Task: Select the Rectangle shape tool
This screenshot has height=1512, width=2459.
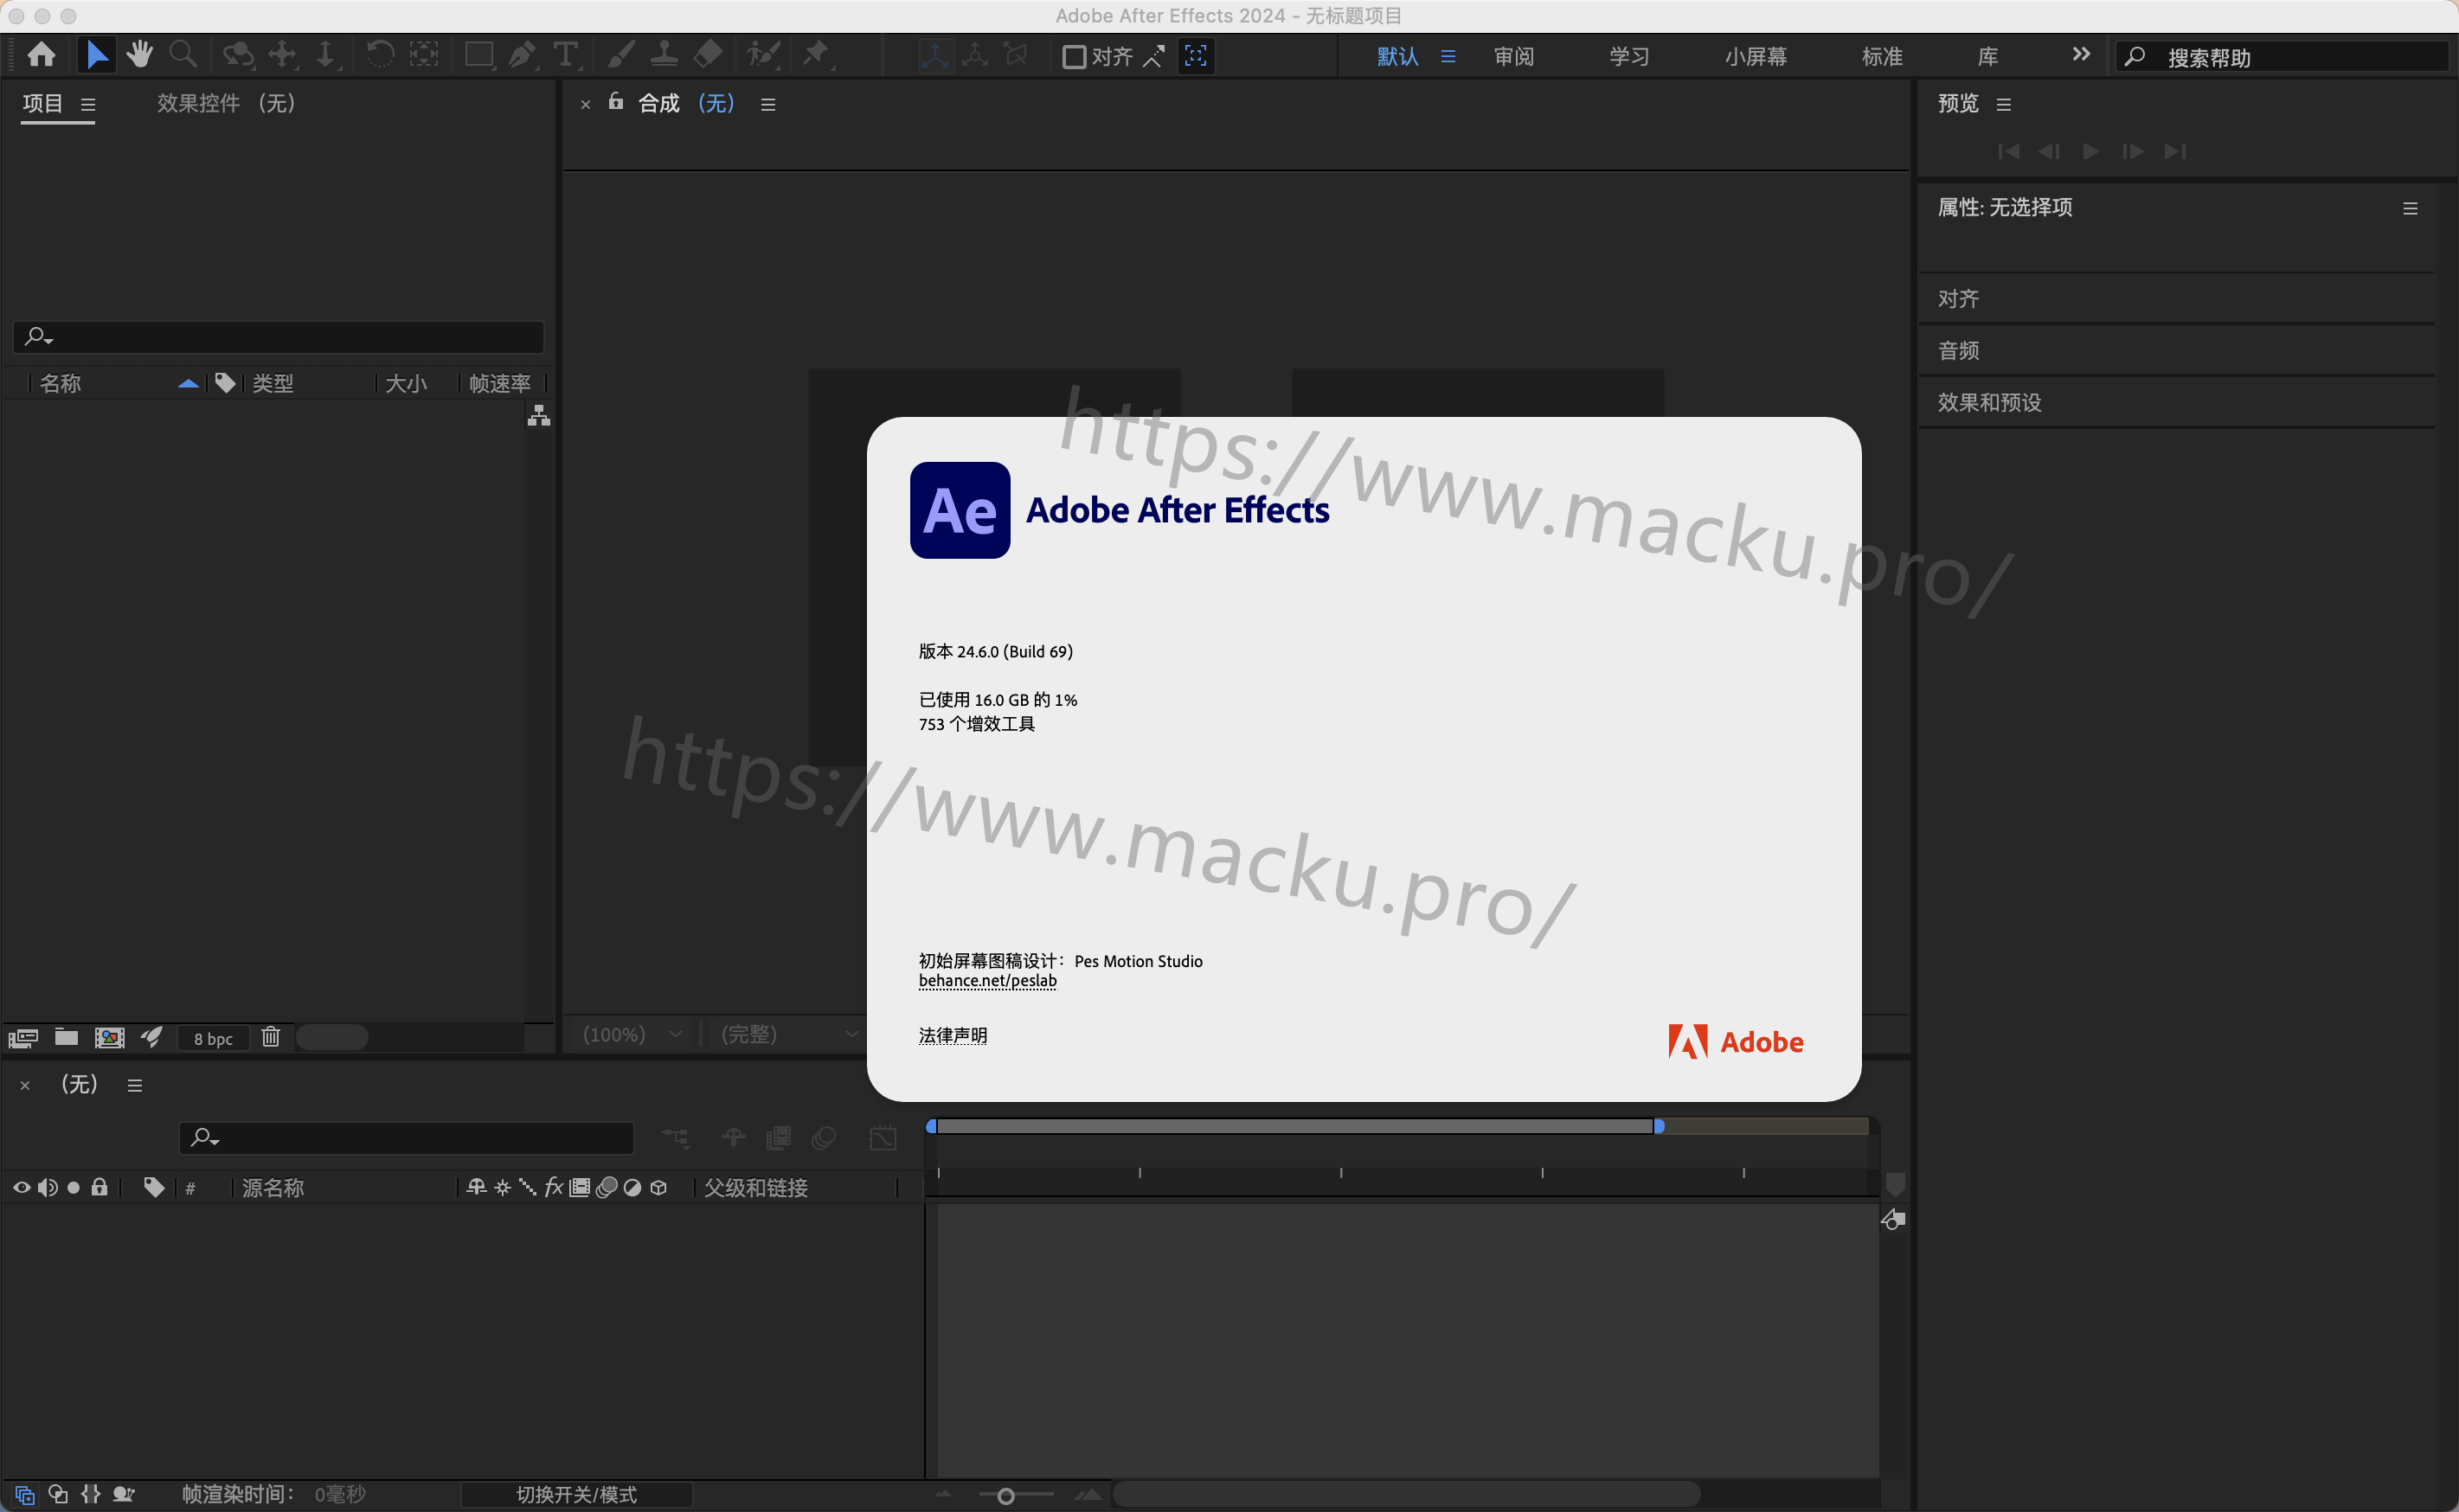Action: (479, 54)
